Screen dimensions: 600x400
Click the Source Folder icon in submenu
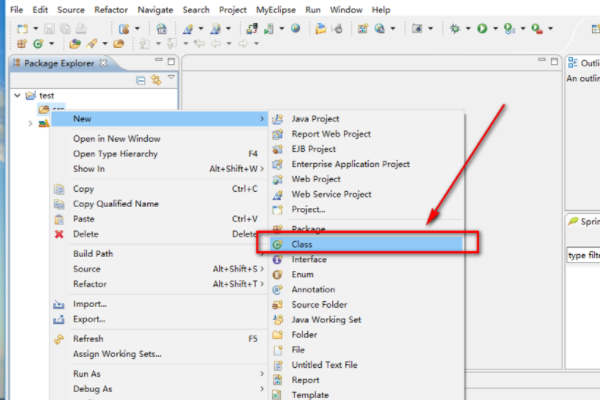(277, 305)
